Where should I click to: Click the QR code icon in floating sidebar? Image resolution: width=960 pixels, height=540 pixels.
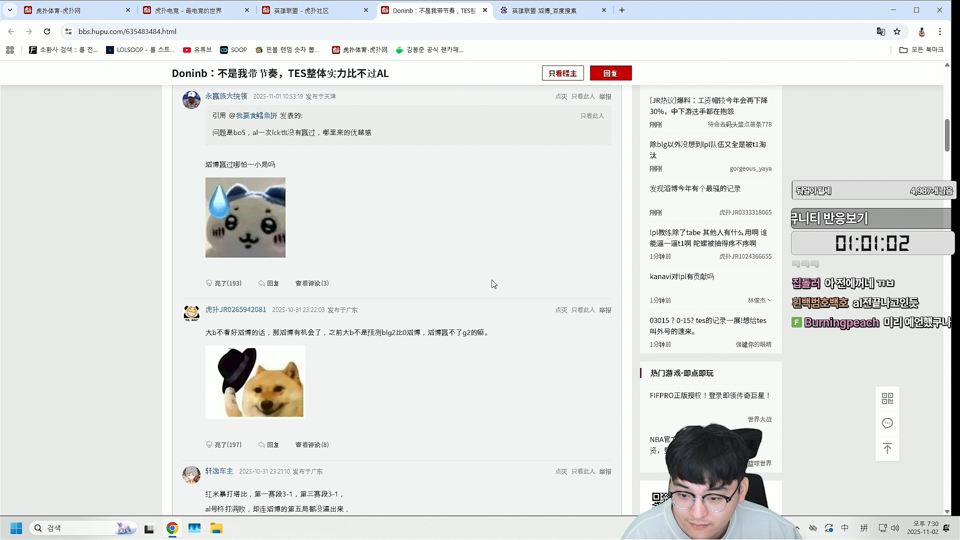pos(887,398)
